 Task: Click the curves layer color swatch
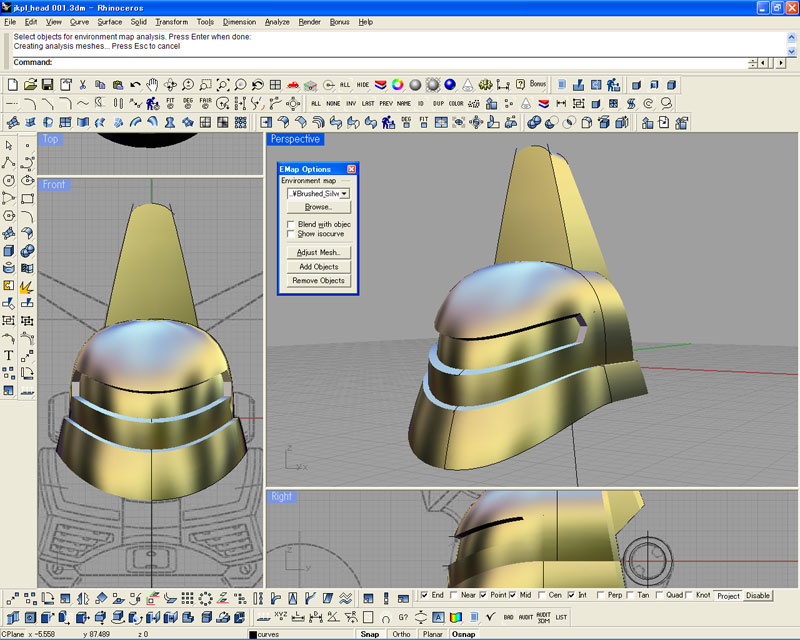click(x=253, y=634)
